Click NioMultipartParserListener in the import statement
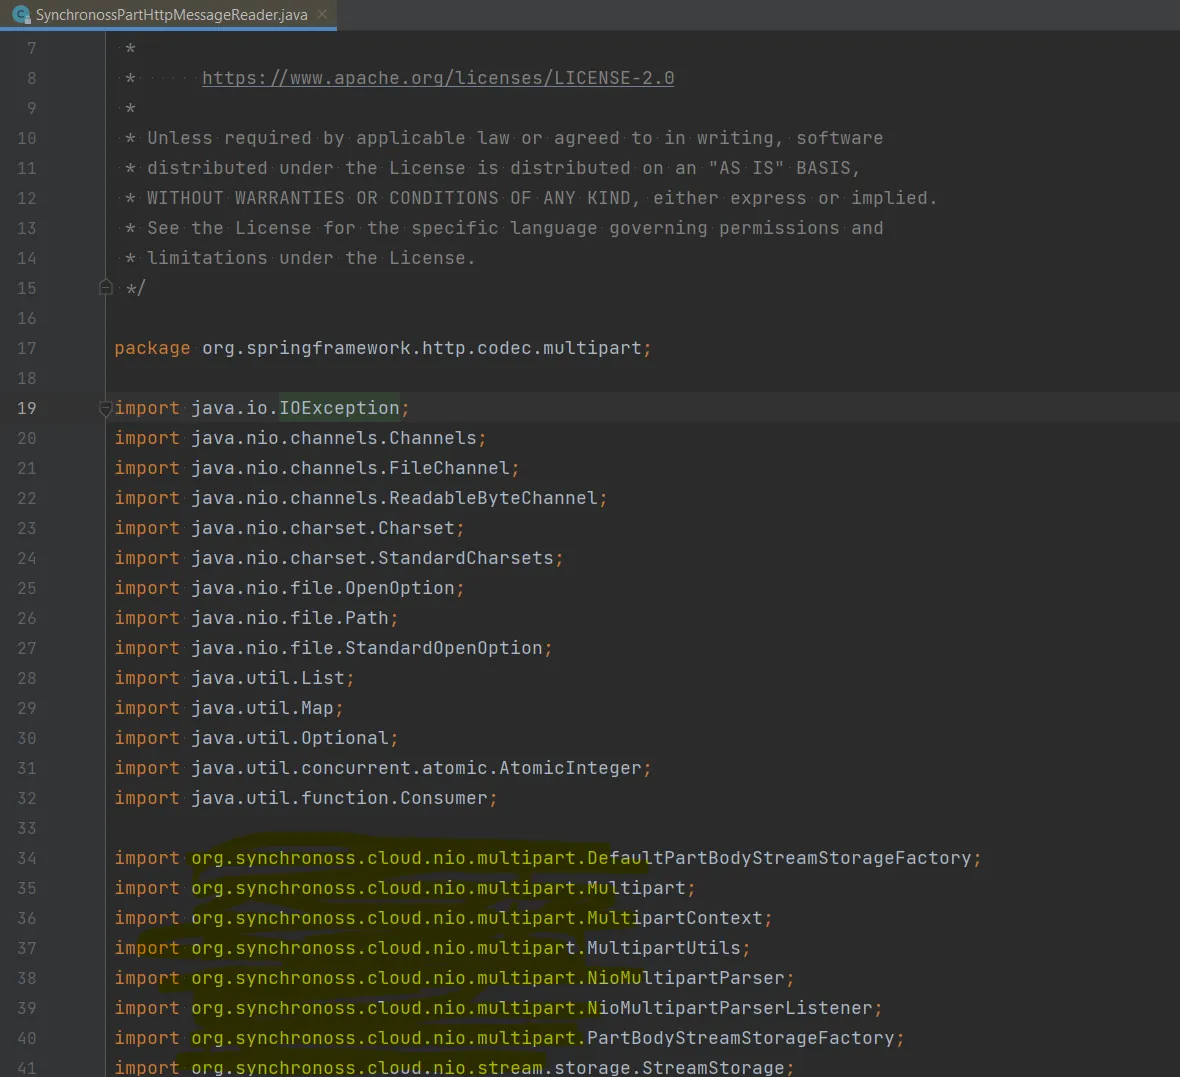Viewport: 1180px width, 1077px height. point(729,1009)
